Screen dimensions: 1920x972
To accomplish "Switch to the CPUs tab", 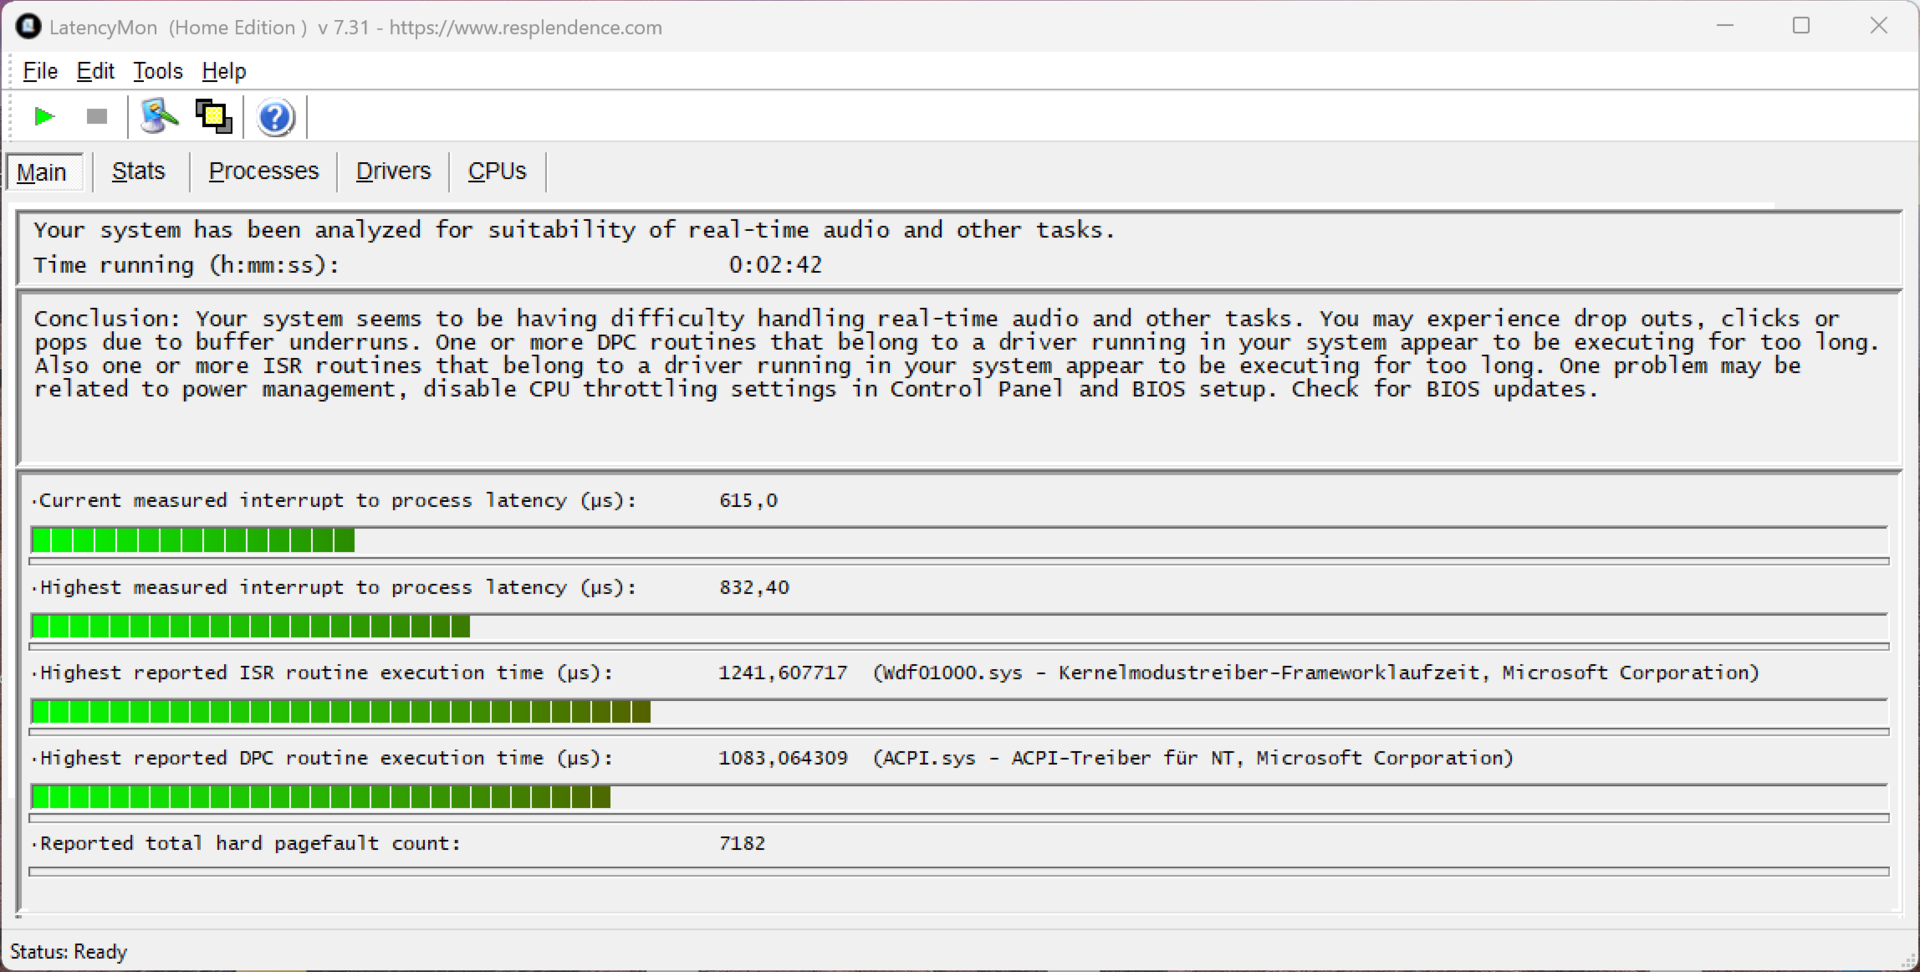I will pos(497,171).
